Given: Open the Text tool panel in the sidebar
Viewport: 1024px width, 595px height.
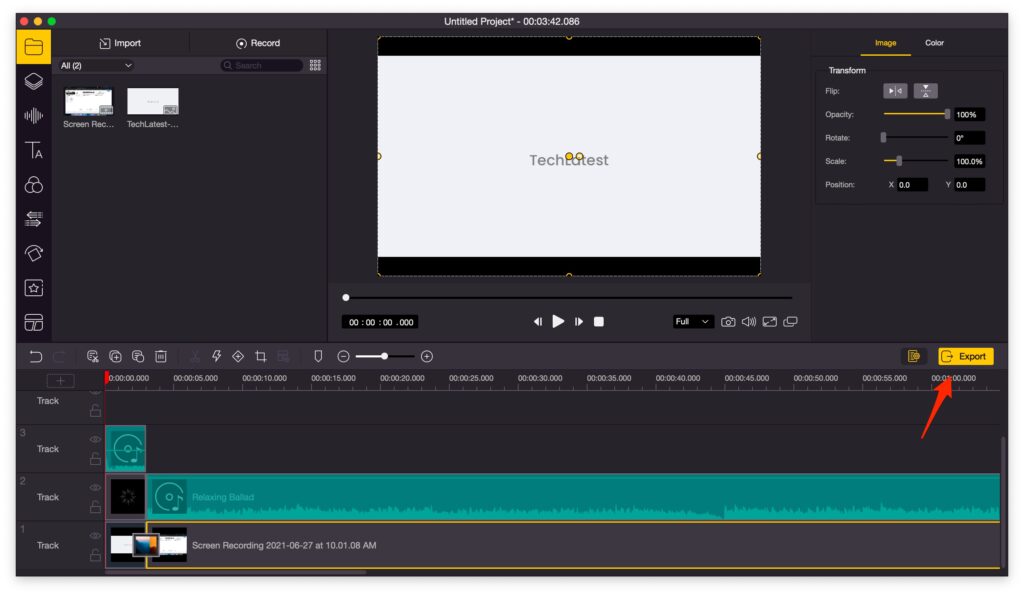Looking at the screenshot, I should [x=33, y=150].
